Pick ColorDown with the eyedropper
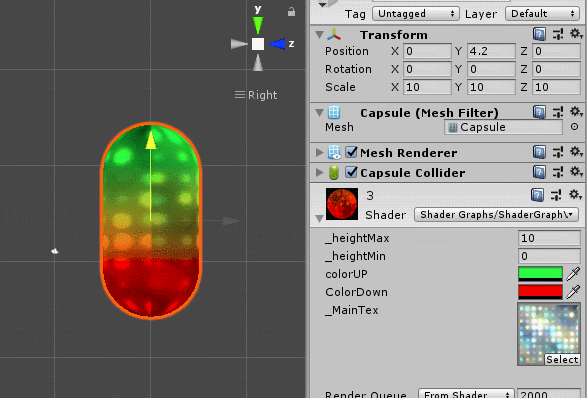Viewport: 587px width, 398px height. pyautogui.click(x=573, y=292)
